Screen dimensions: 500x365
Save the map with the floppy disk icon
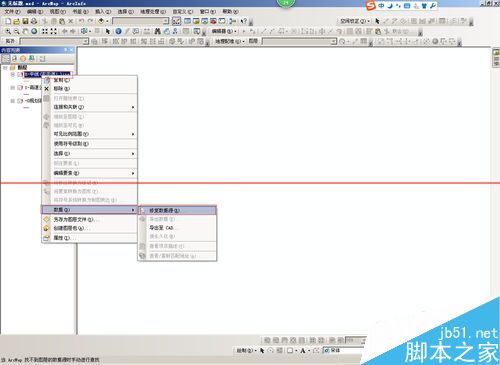25,21
